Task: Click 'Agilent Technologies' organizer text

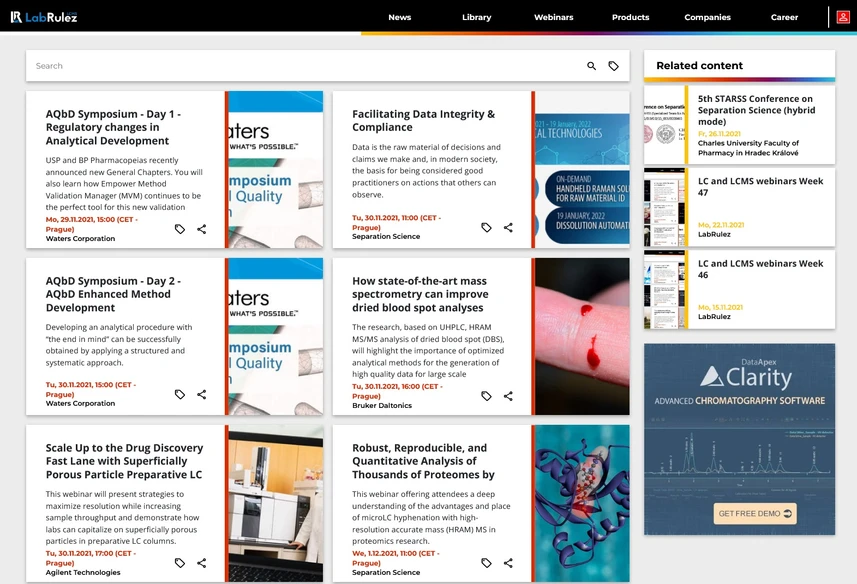Action: tap(83, 573)
